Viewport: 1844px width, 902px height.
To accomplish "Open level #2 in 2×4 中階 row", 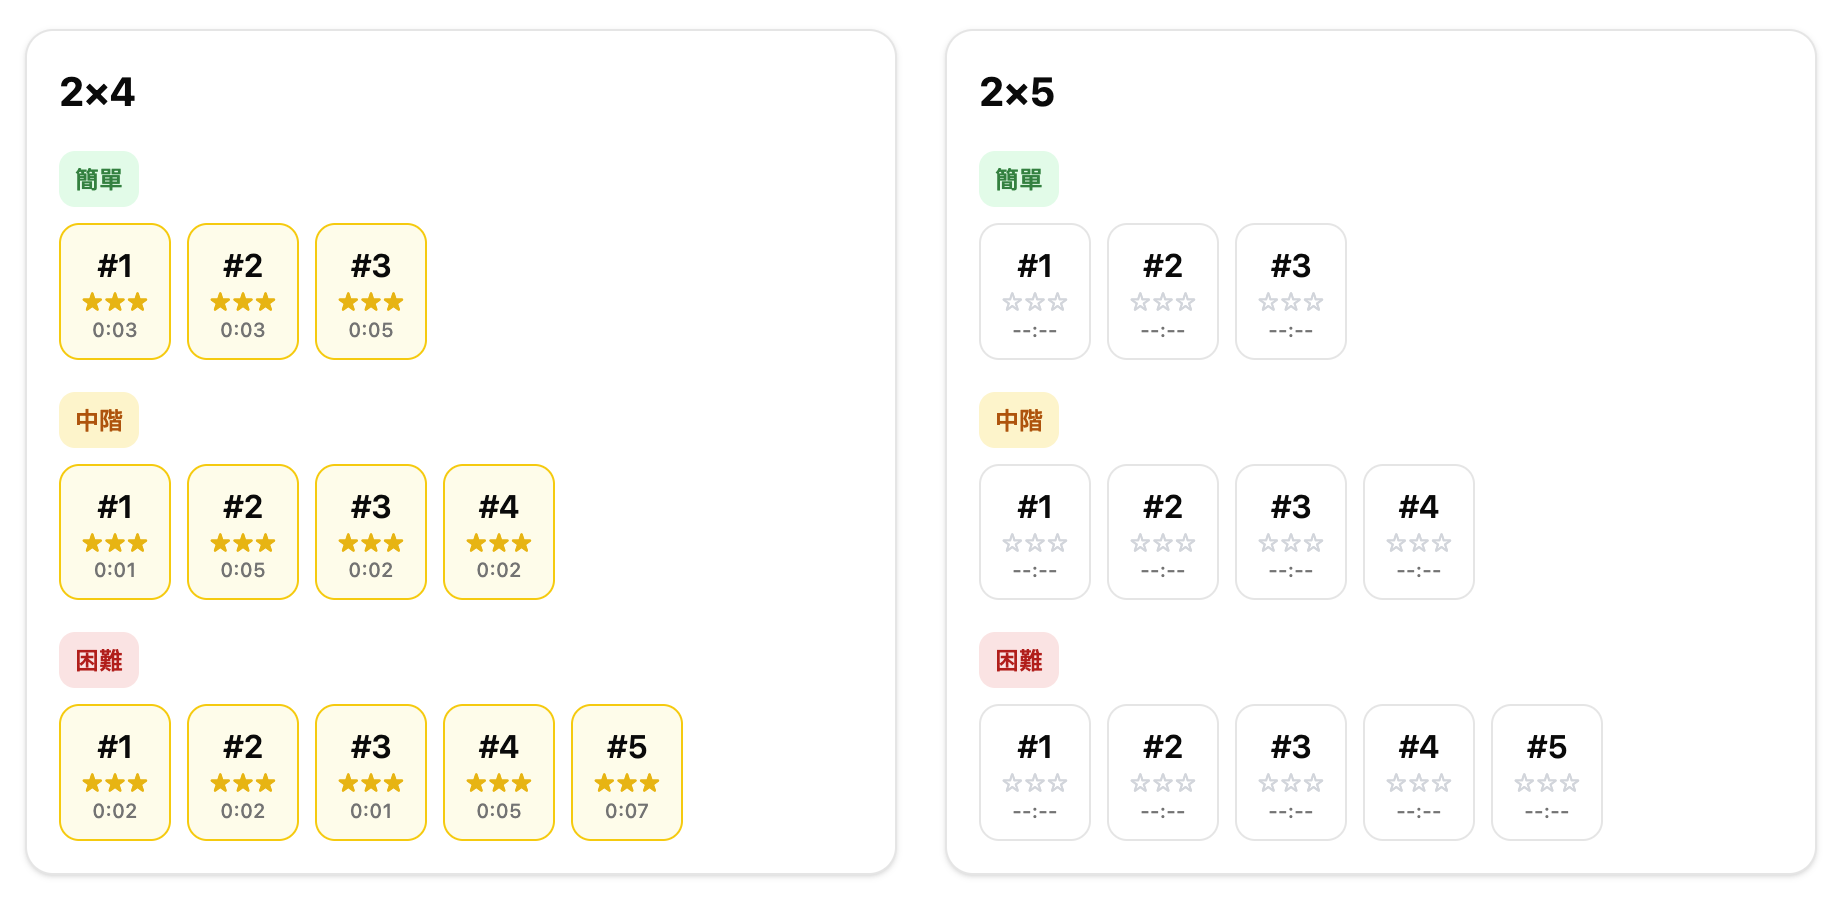I will click(x=243, y=532).
